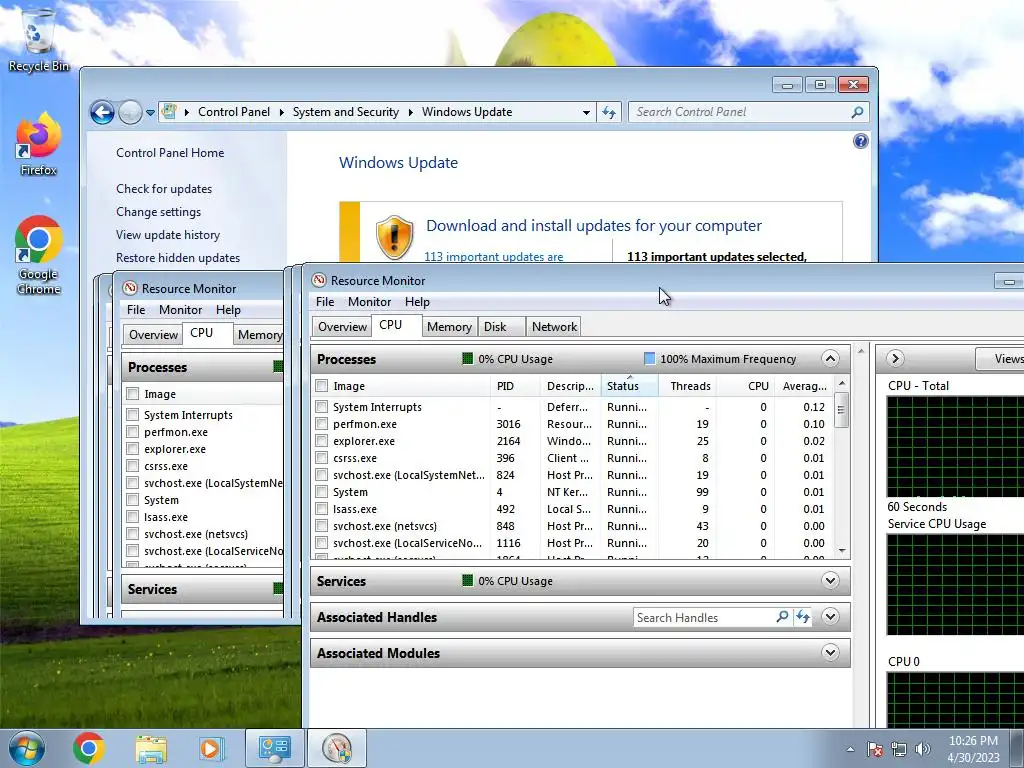
Task: Click the Views button in graphs pane
Action: pyautogui.click(x=1000, y=359)
